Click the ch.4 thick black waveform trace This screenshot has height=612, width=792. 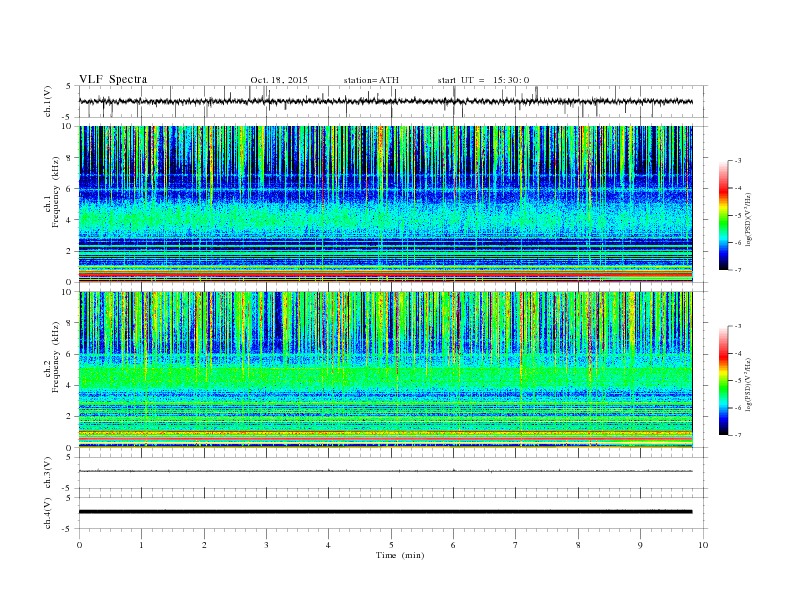pyautogui.click(x=386, y=512)
